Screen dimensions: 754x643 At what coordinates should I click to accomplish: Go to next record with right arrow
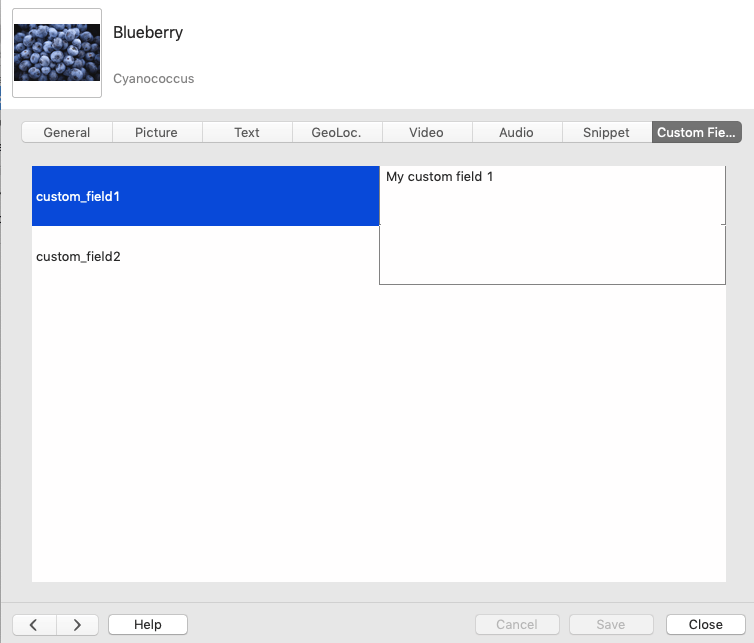pyautogui.click(x=77, y=624)
